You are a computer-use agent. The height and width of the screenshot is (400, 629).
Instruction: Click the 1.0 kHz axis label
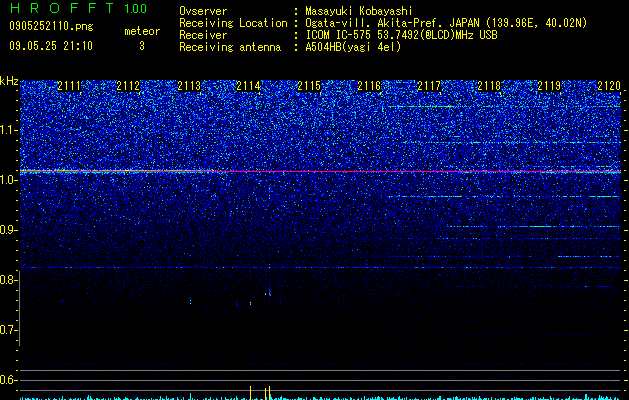tap(8, 180)
